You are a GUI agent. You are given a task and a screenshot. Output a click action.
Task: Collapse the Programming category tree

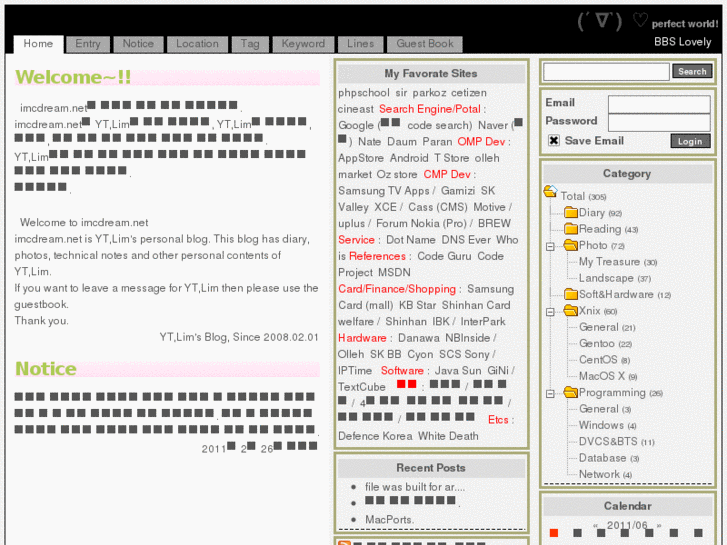click(550, 394)
